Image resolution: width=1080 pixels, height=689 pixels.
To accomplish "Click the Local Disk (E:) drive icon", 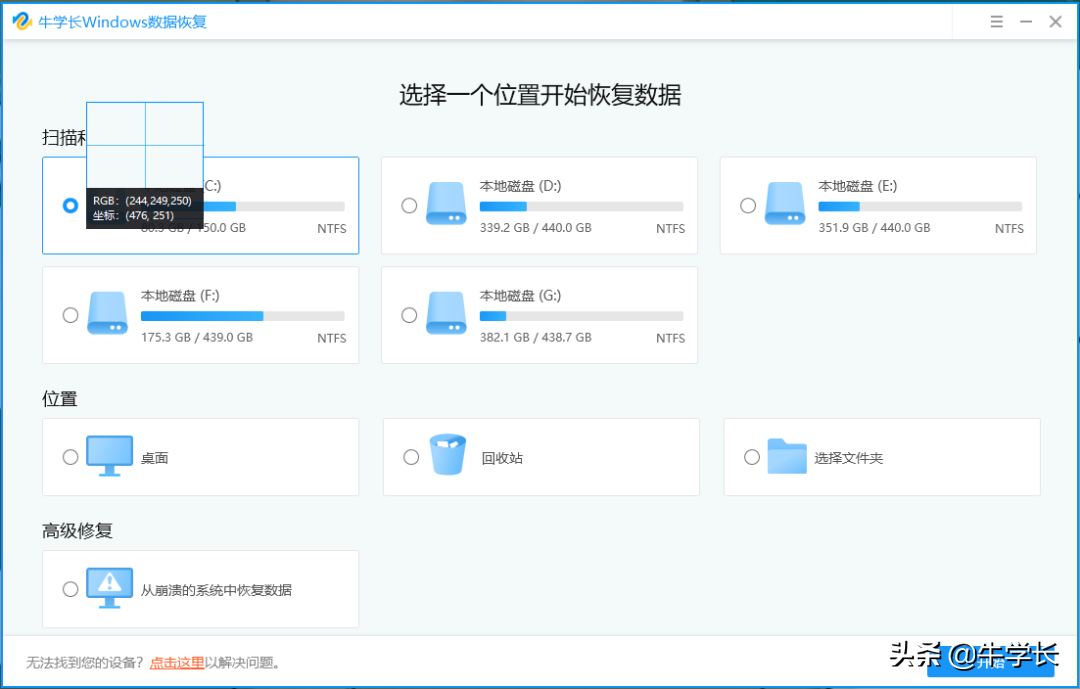I will pyautogui.click(x=785, y=203).
